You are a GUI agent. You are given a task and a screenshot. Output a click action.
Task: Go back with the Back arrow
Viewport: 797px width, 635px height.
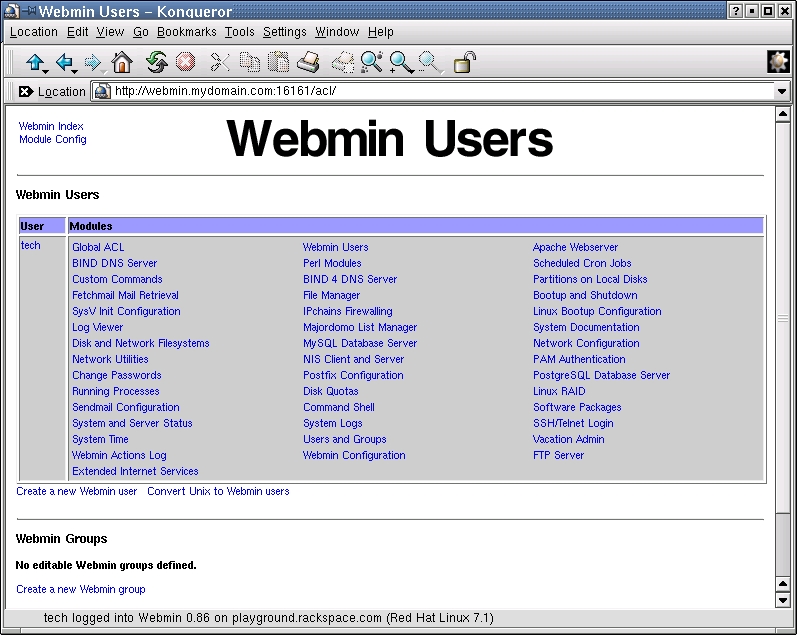(x=66, y=63)
